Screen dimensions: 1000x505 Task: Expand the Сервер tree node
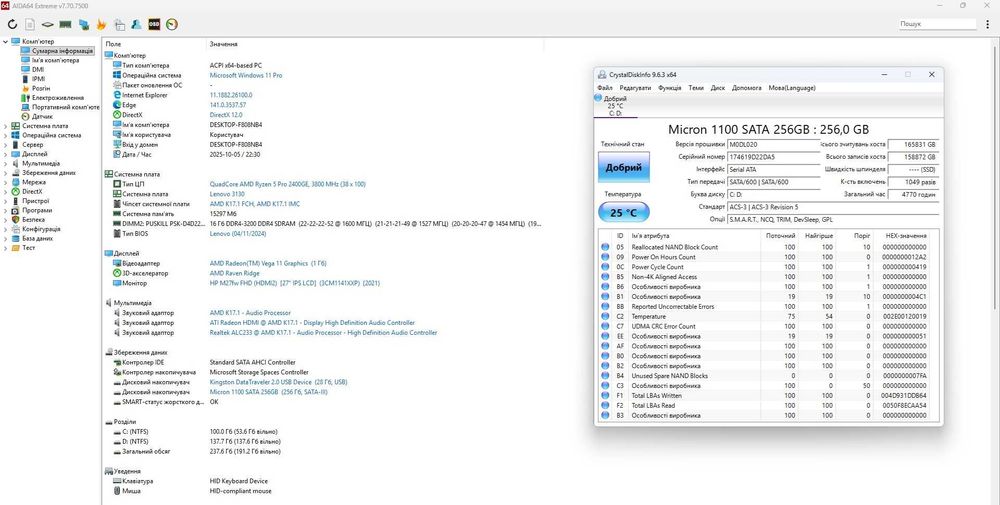tap(6, 145)
